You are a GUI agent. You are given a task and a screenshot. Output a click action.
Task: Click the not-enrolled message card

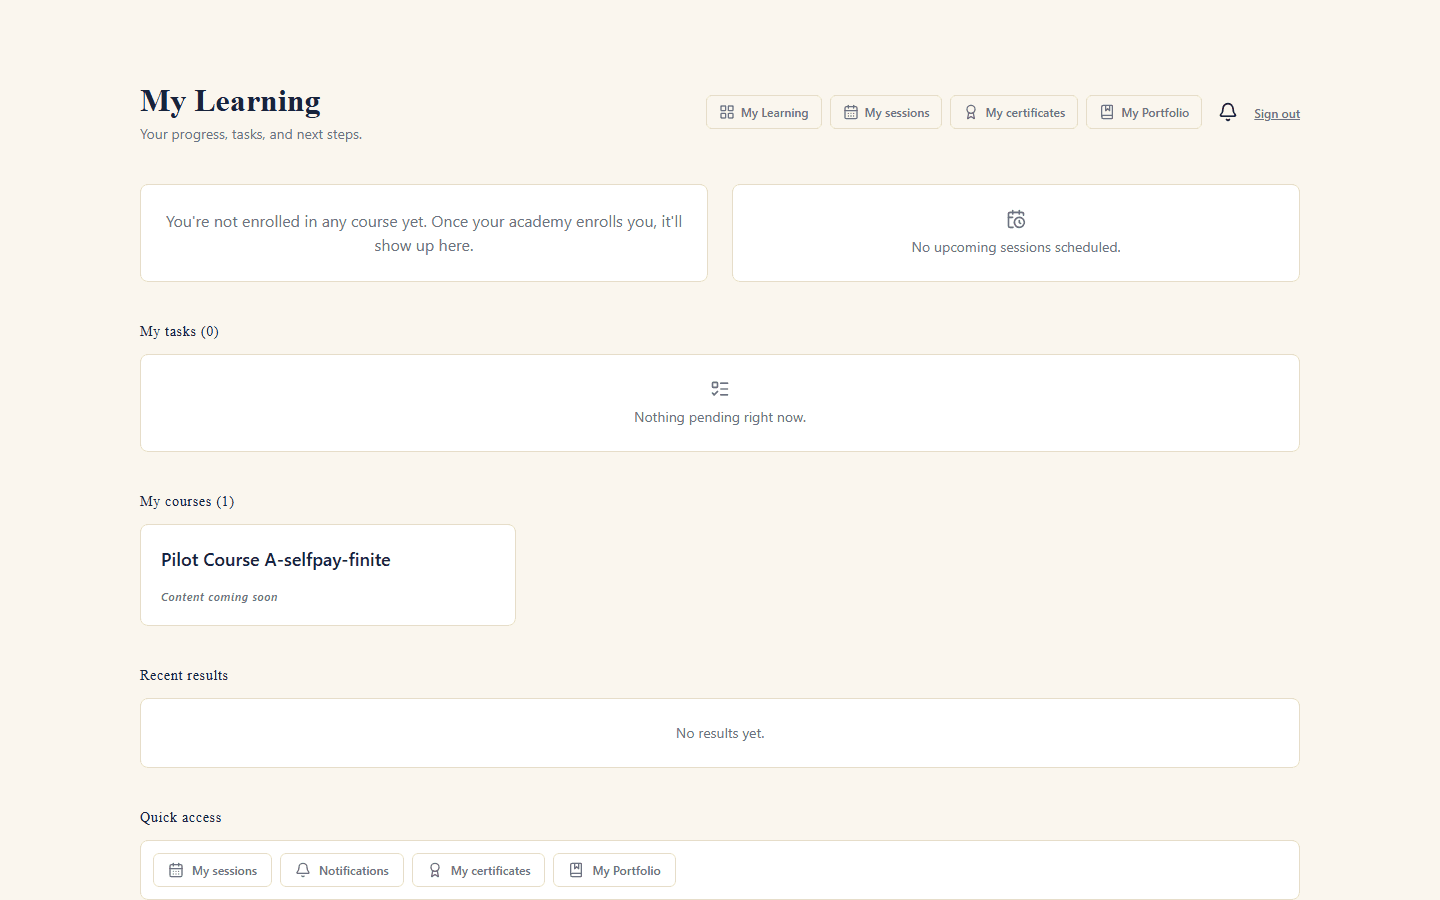[x=424, y=233]
